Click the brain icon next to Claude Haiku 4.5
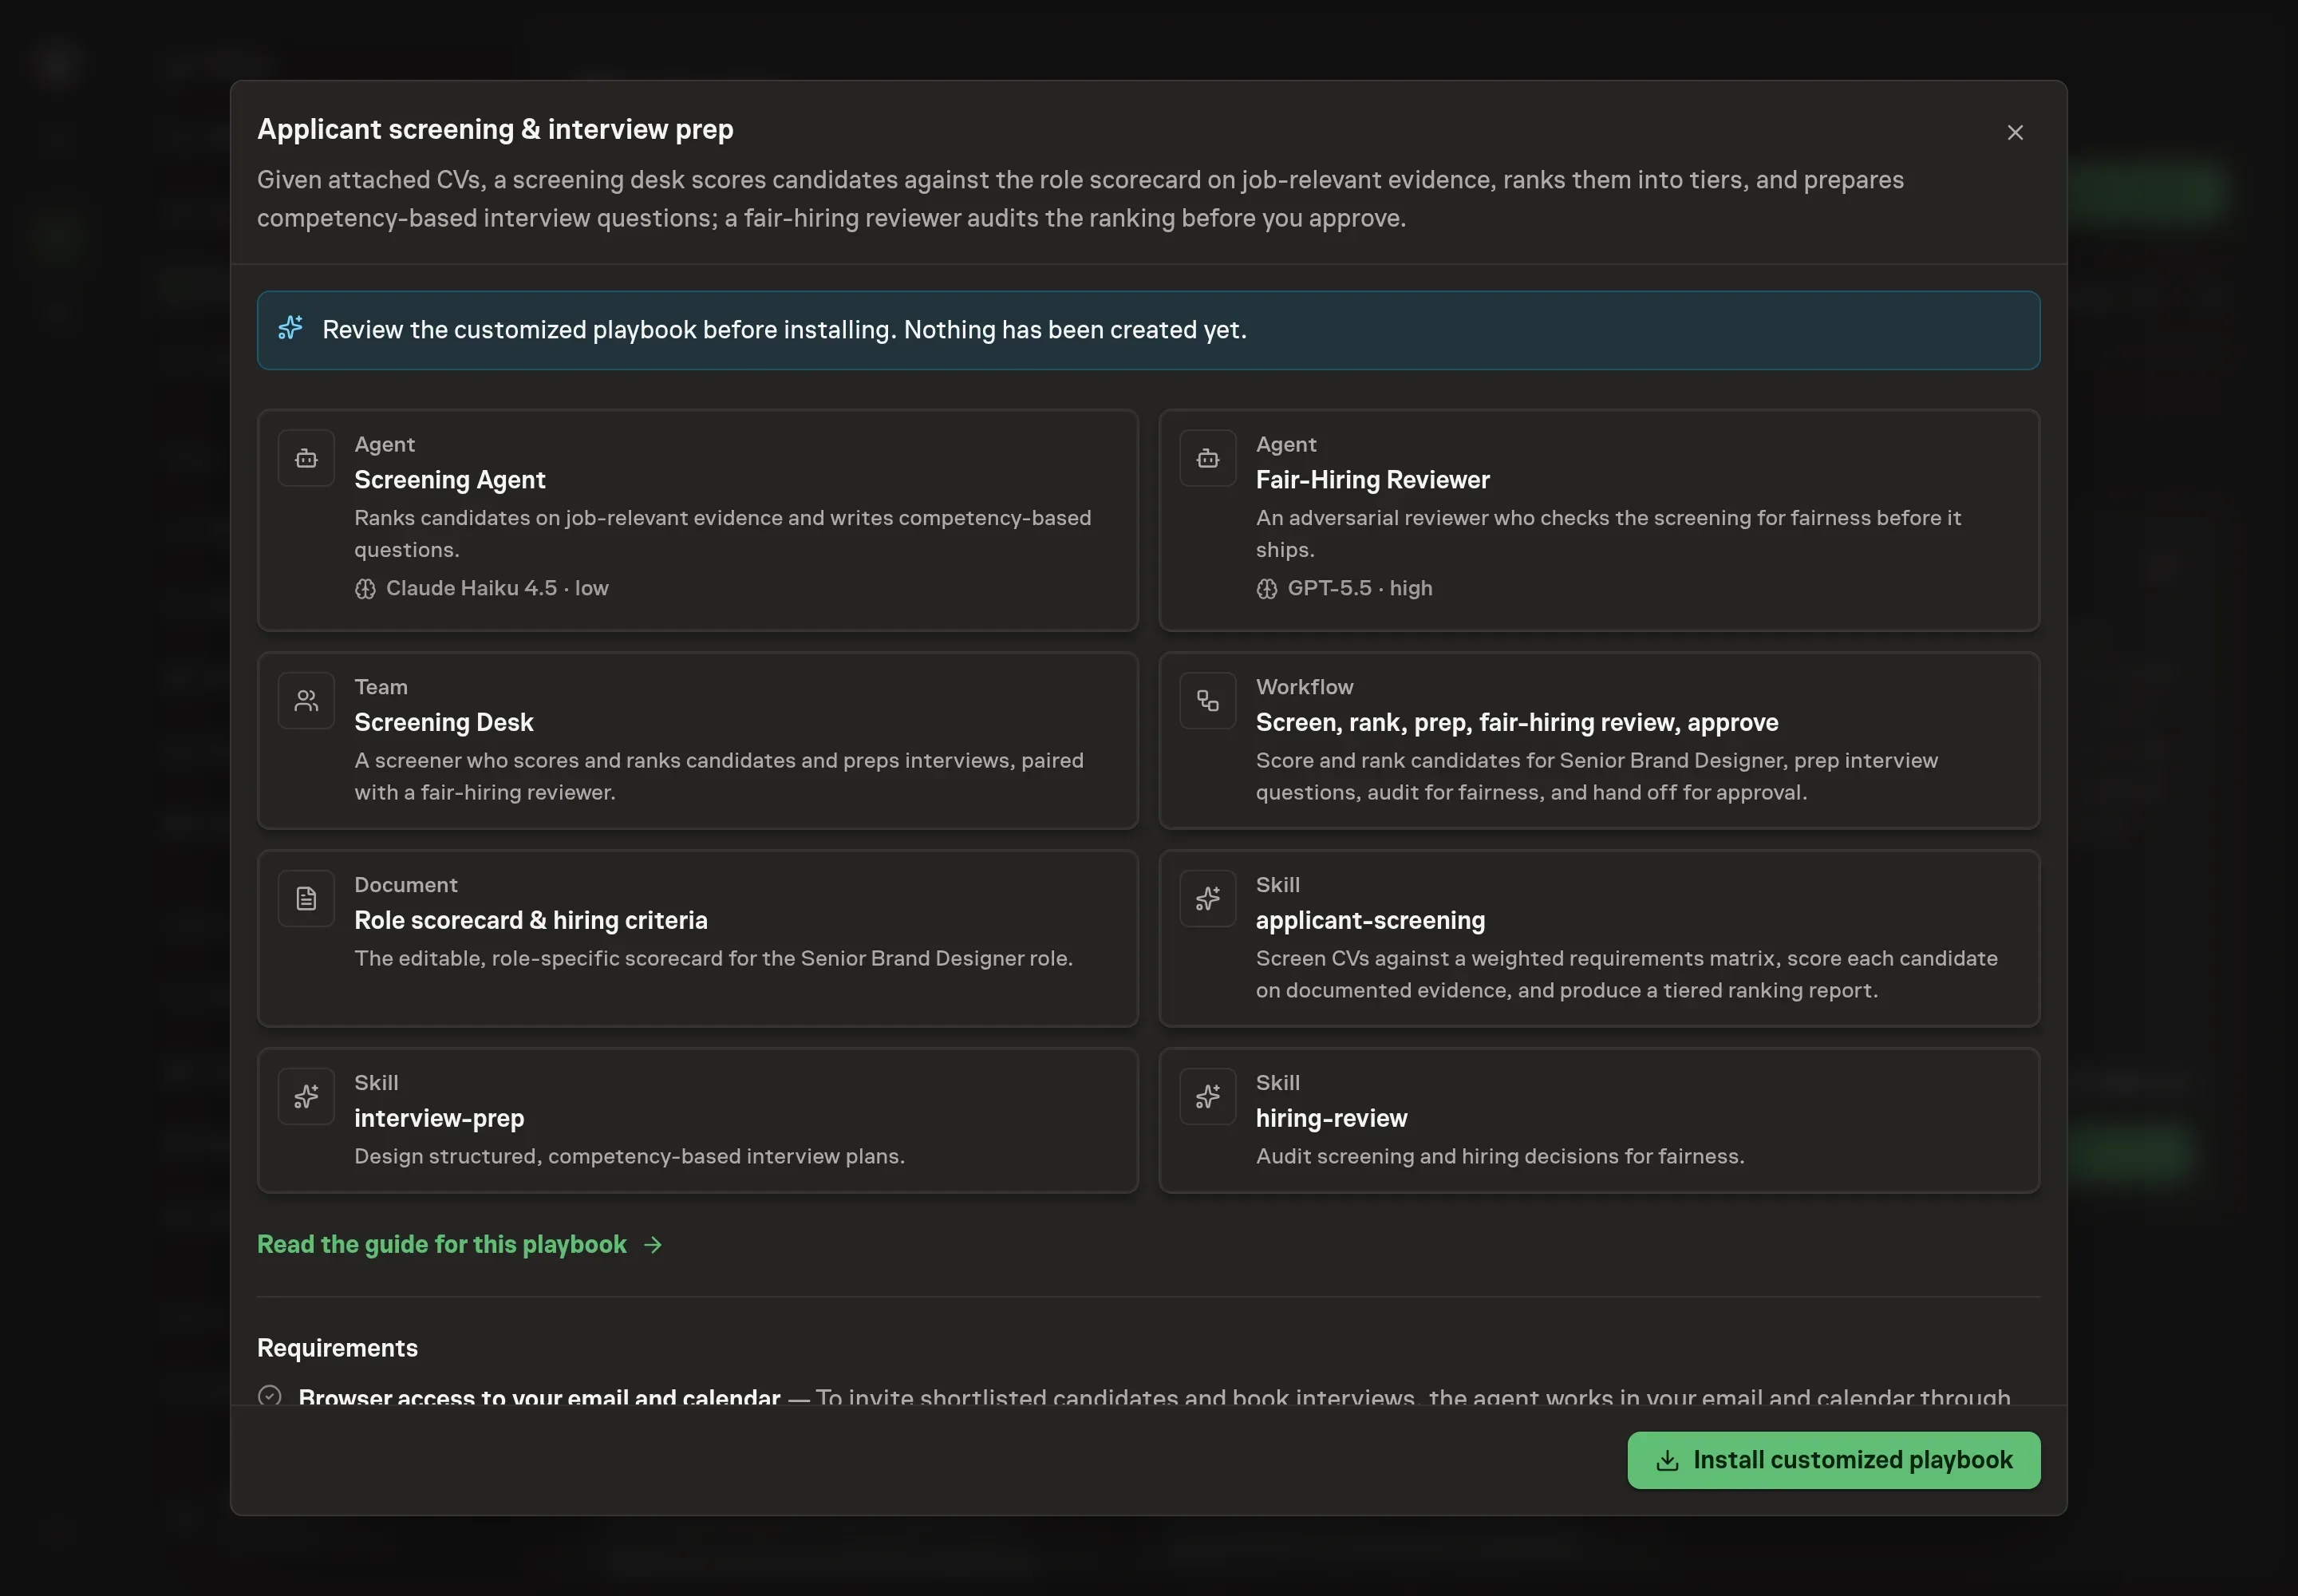 [365, 589]
